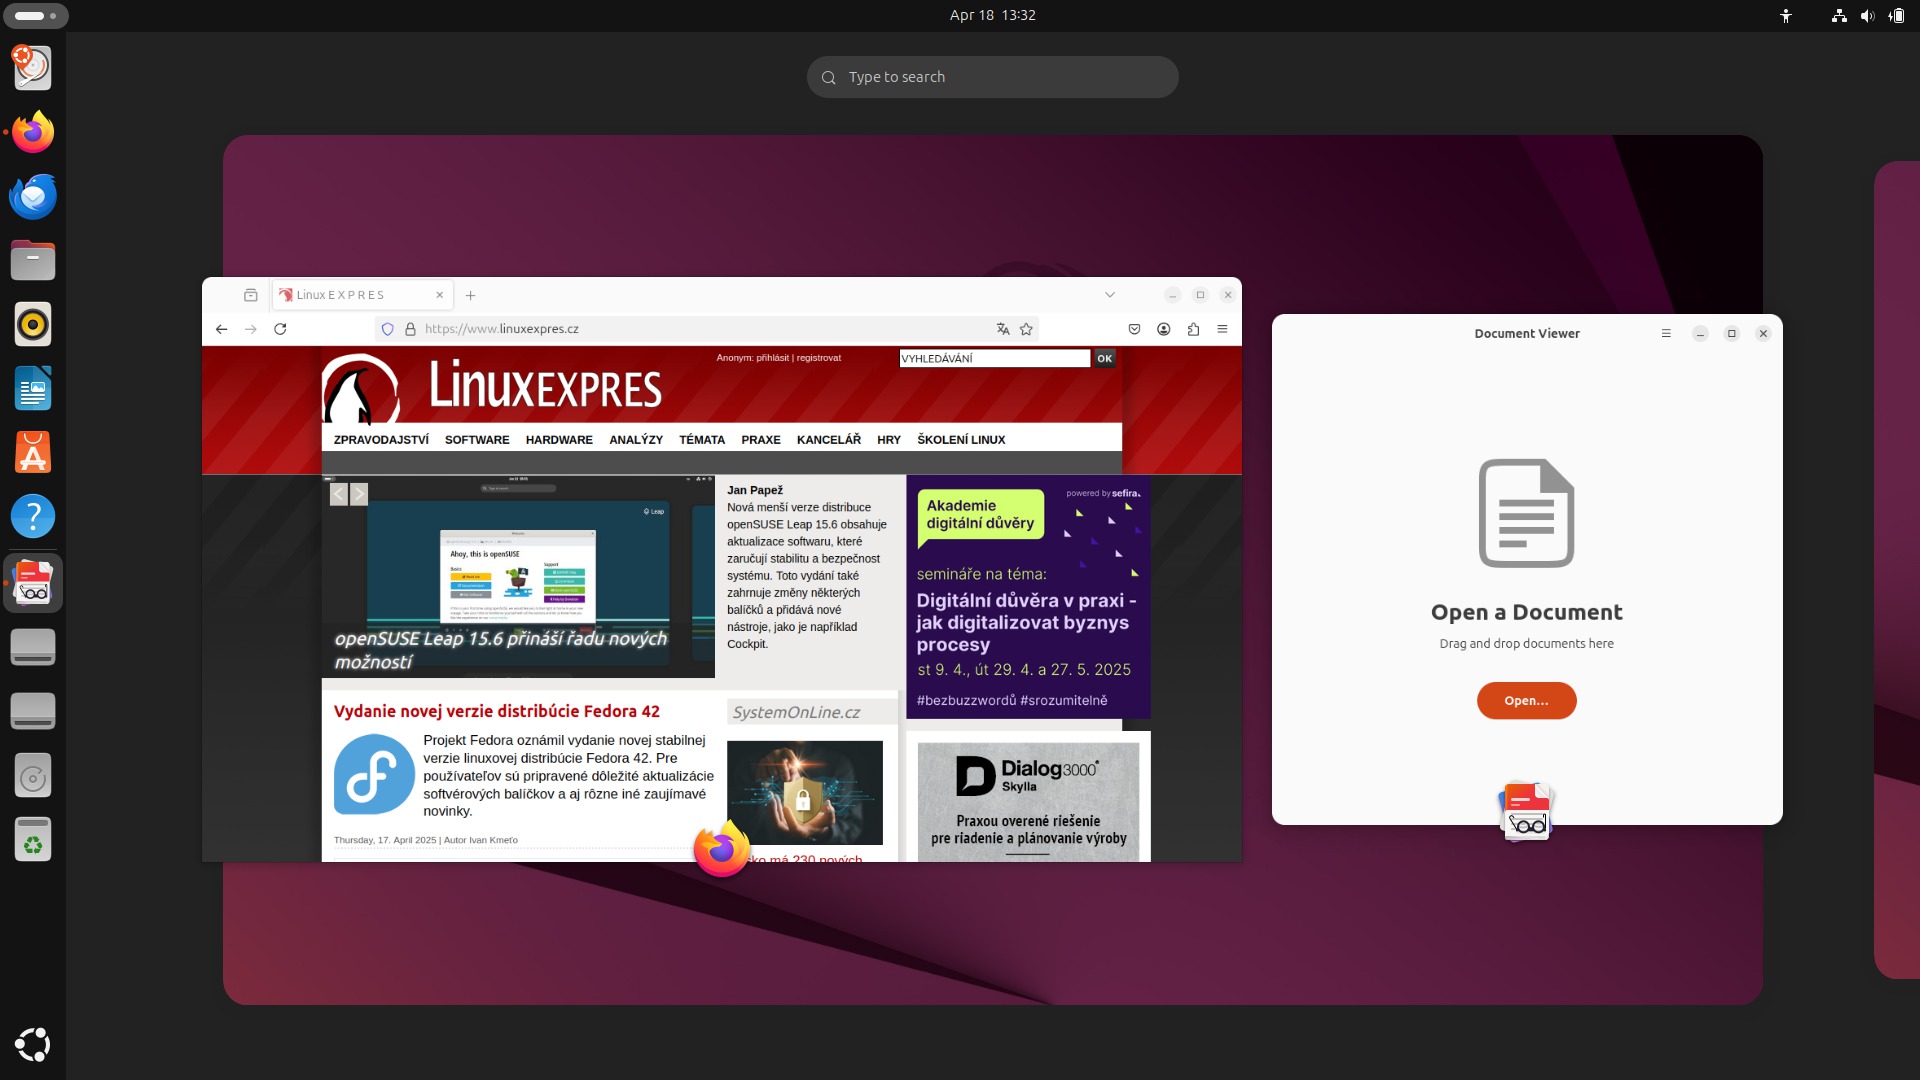Click Firefox forward arrow button
The height and width of the screenshot is (1080, 1920).
(x=251, y=329)
